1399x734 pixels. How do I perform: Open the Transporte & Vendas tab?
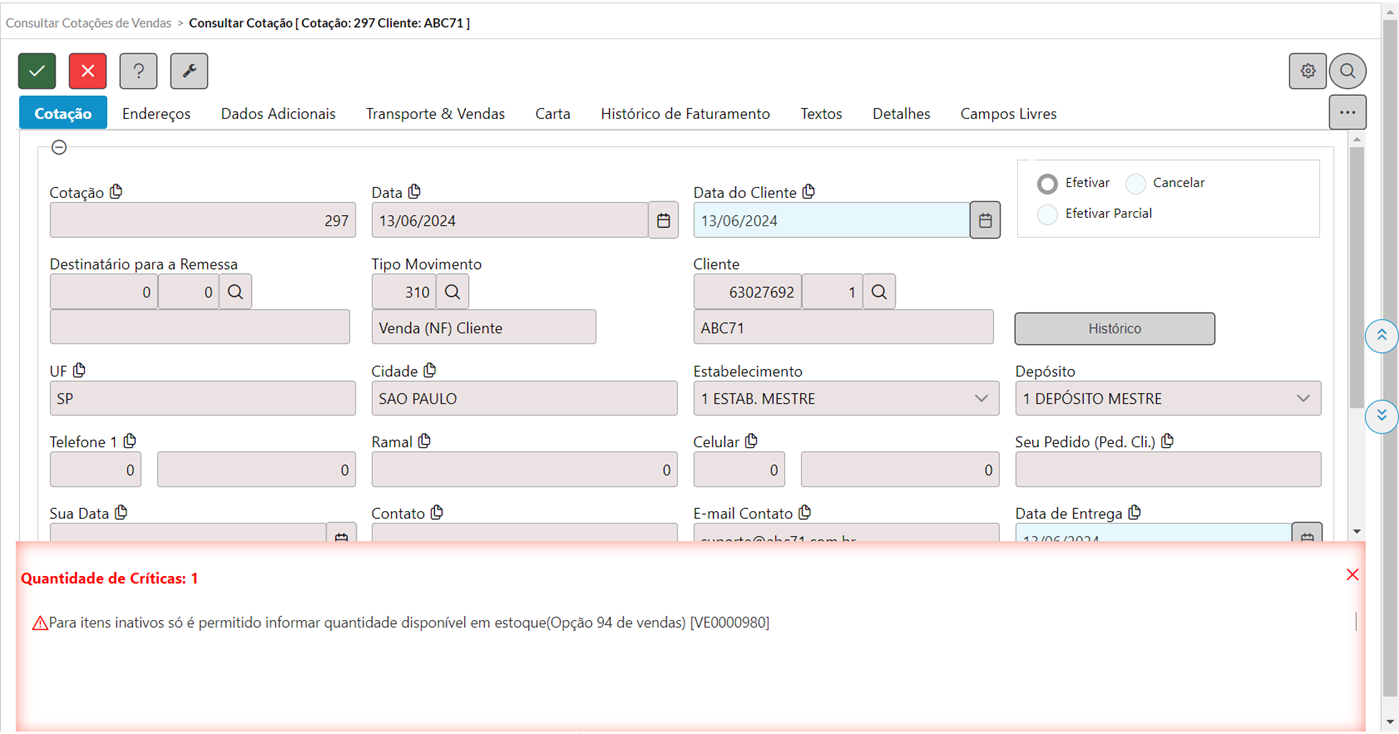[435, 114]
